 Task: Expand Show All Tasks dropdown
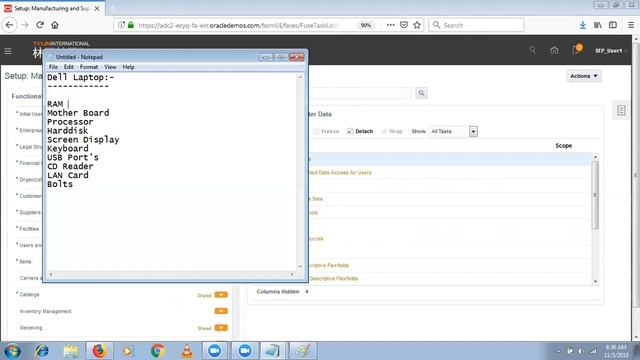pos(473,131)
